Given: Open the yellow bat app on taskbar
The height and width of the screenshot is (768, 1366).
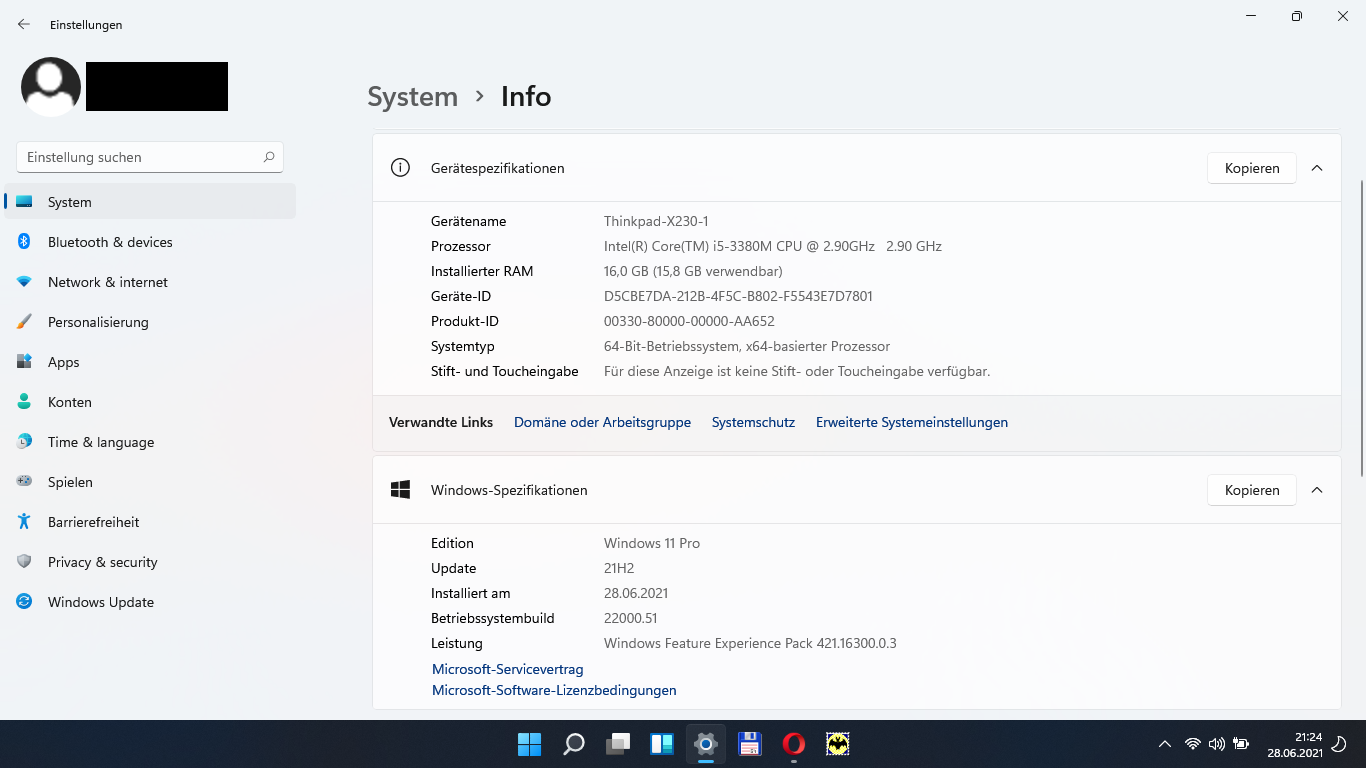Looking at the screenshot, I should 838,744.
